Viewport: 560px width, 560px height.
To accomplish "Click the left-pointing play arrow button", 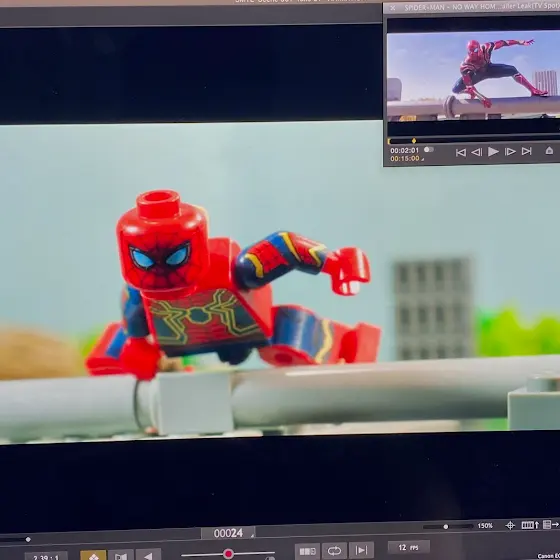I will click(148, 555).
